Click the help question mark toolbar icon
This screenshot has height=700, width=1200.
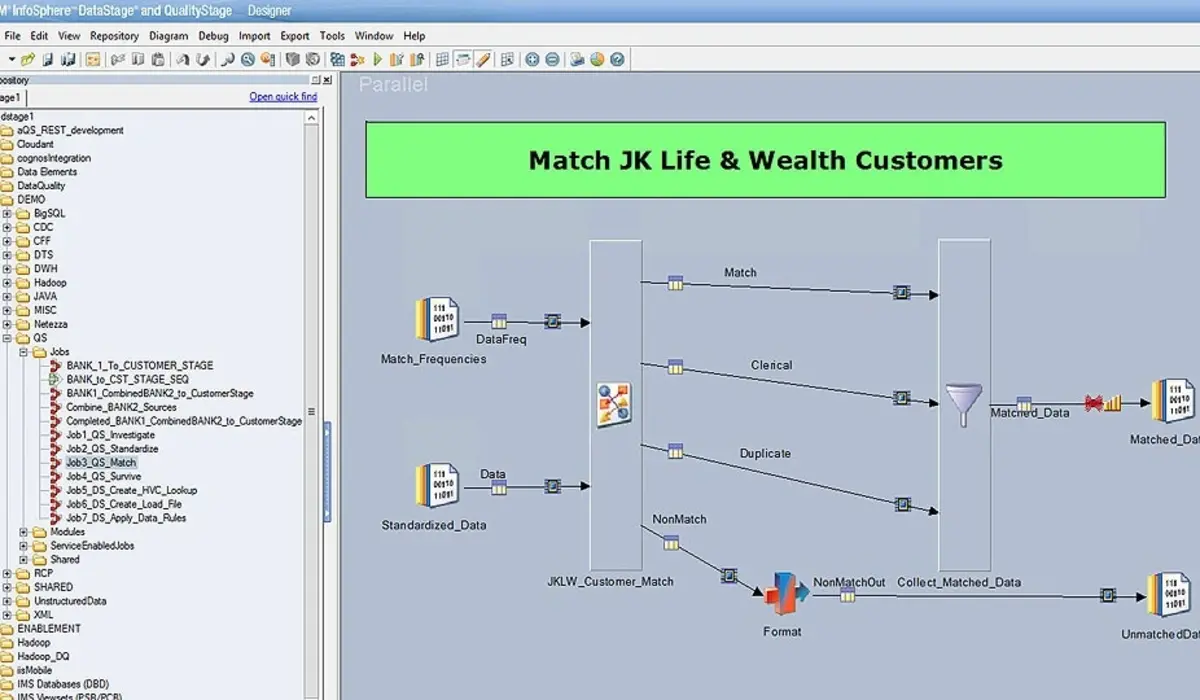point(616,59)
